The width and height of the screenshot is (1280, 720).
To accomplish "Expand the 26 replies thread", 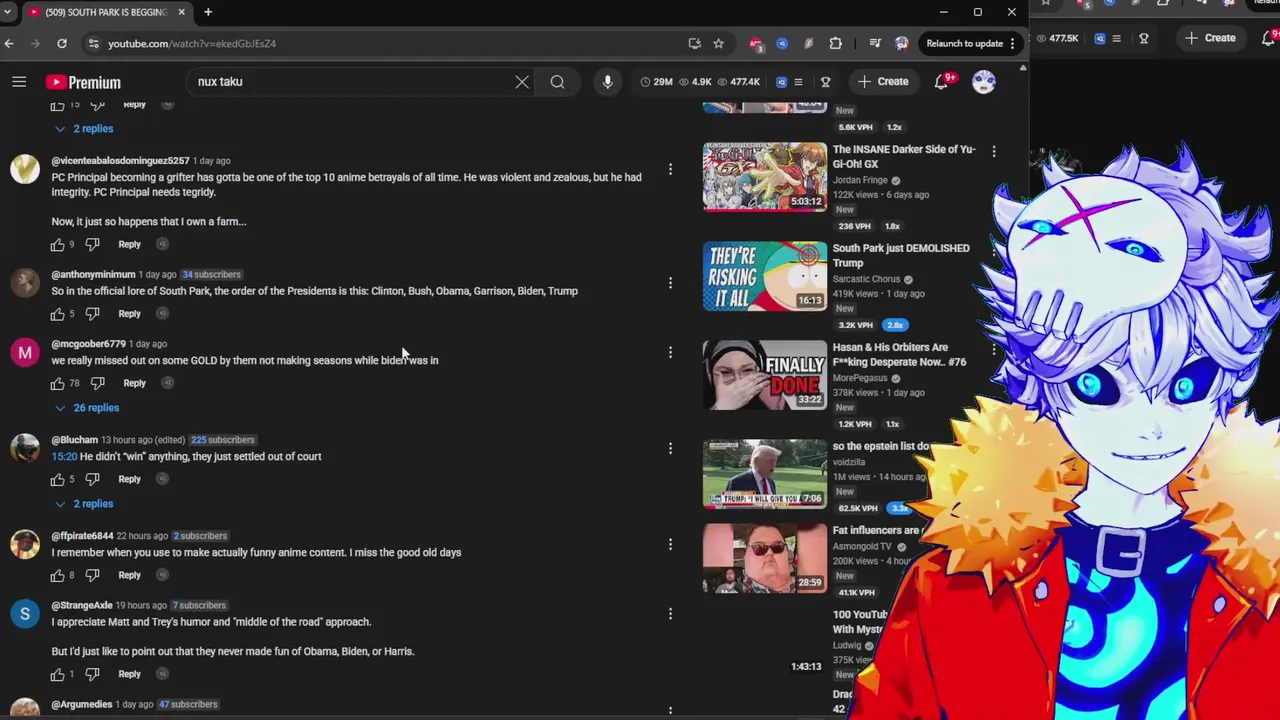I will click(x=86, y=408).
